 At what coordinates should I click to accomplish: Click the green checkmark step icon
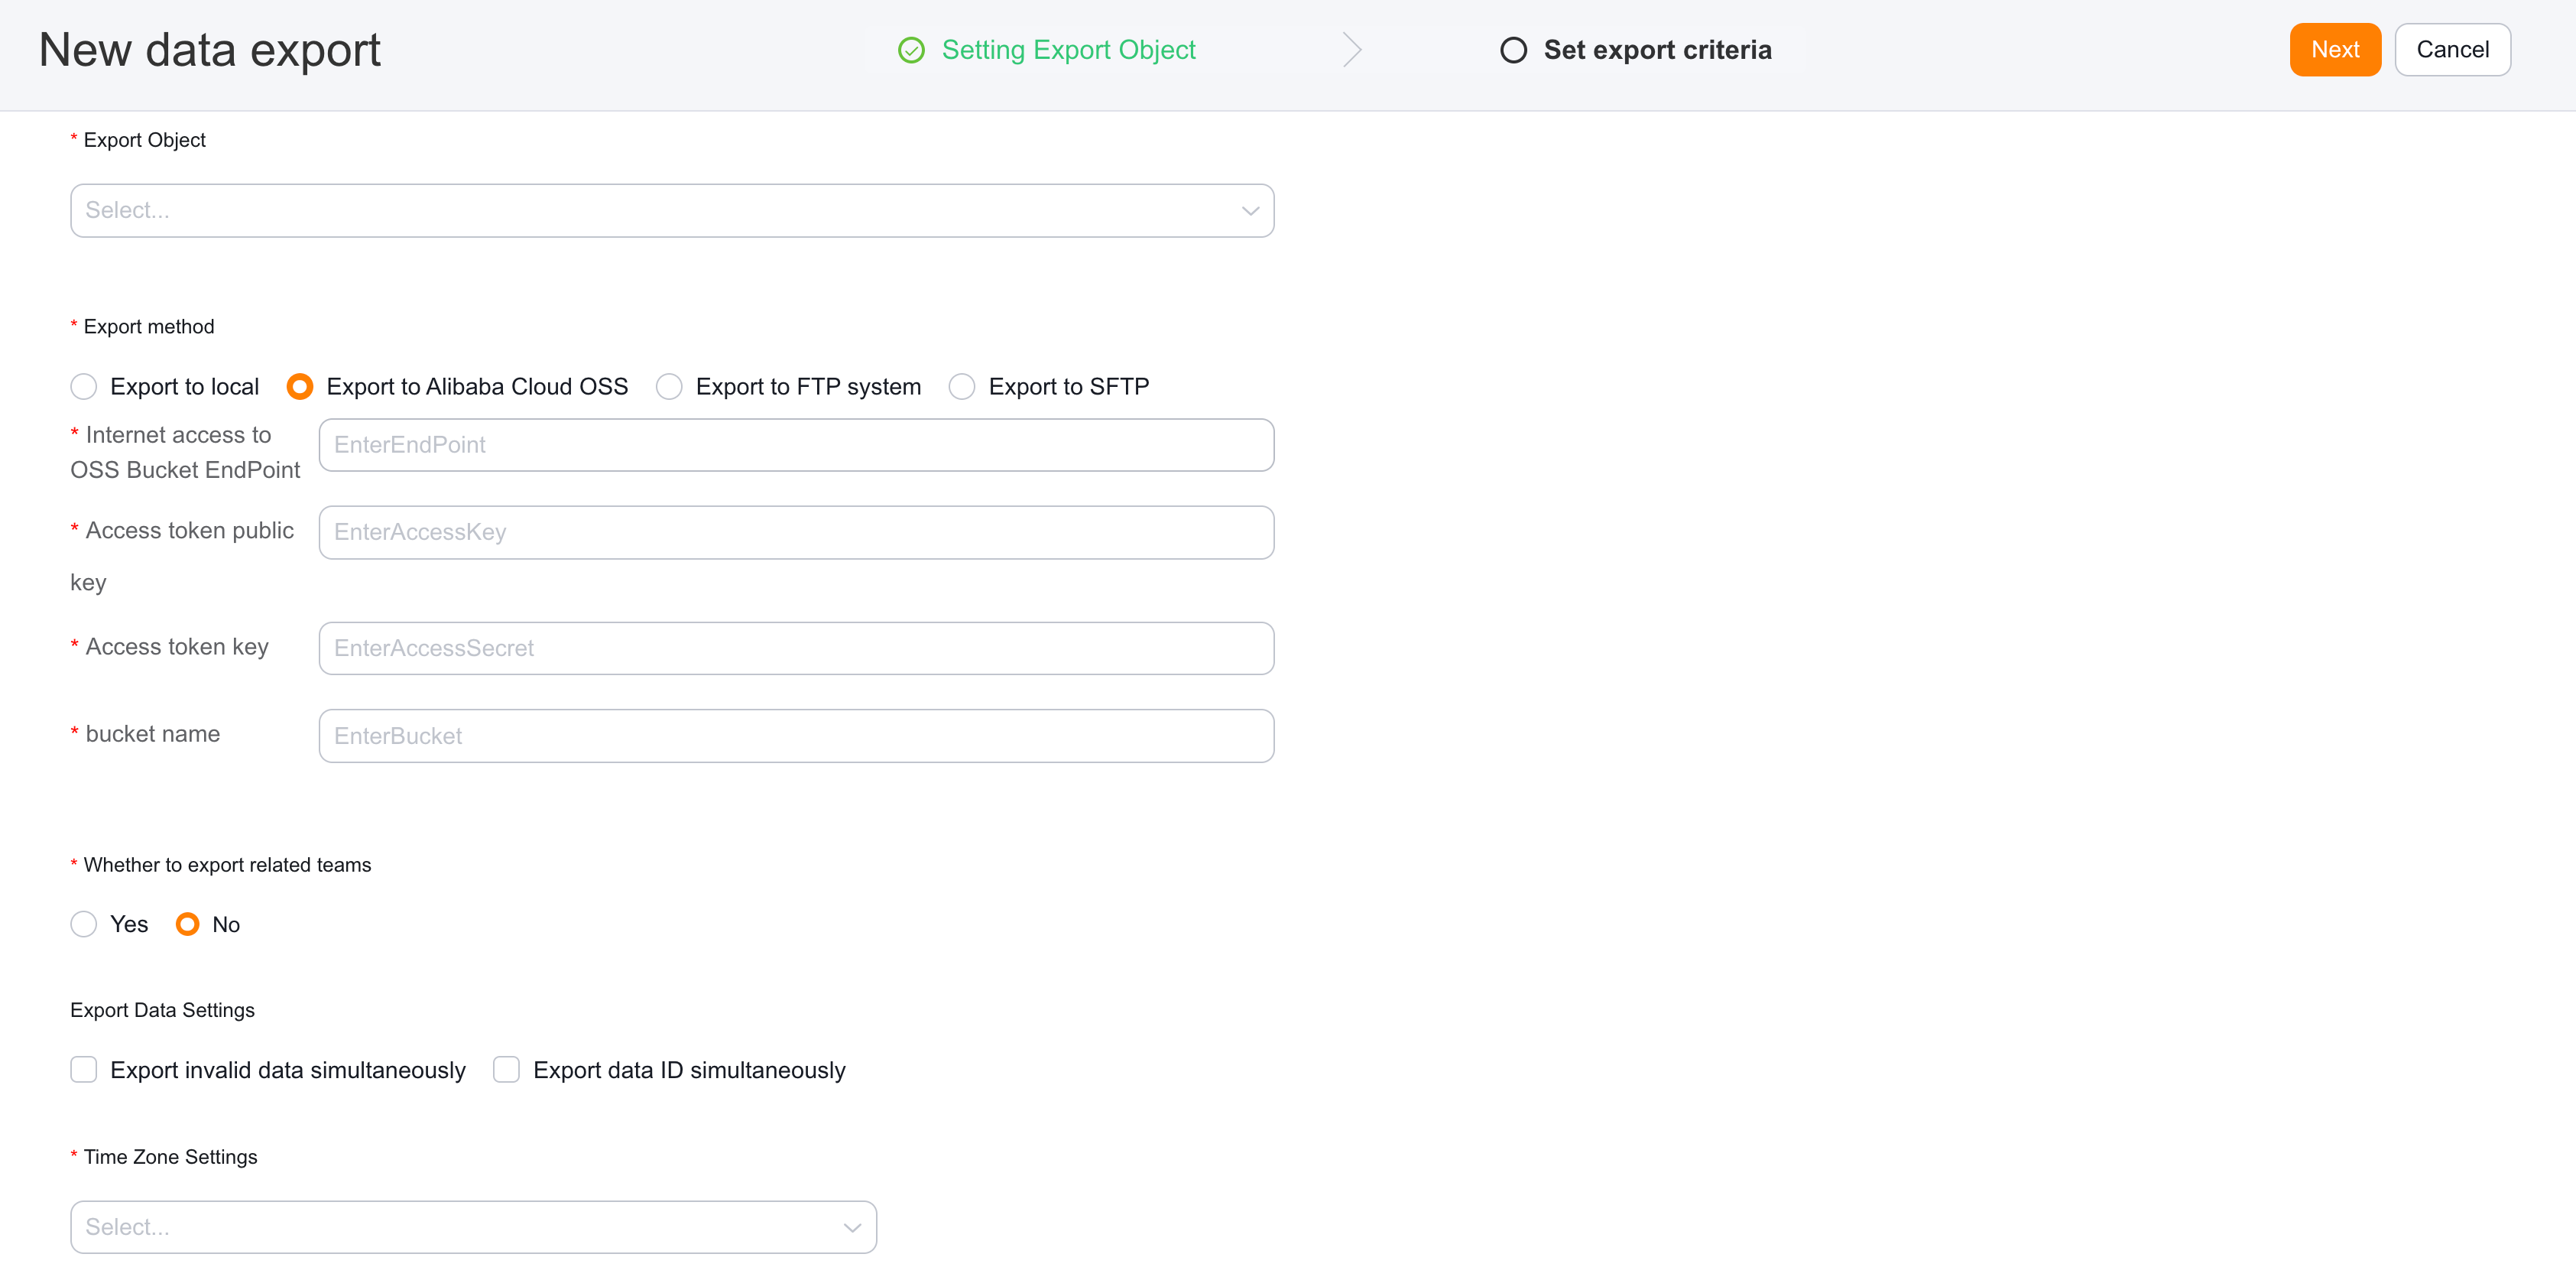(911, 50)
